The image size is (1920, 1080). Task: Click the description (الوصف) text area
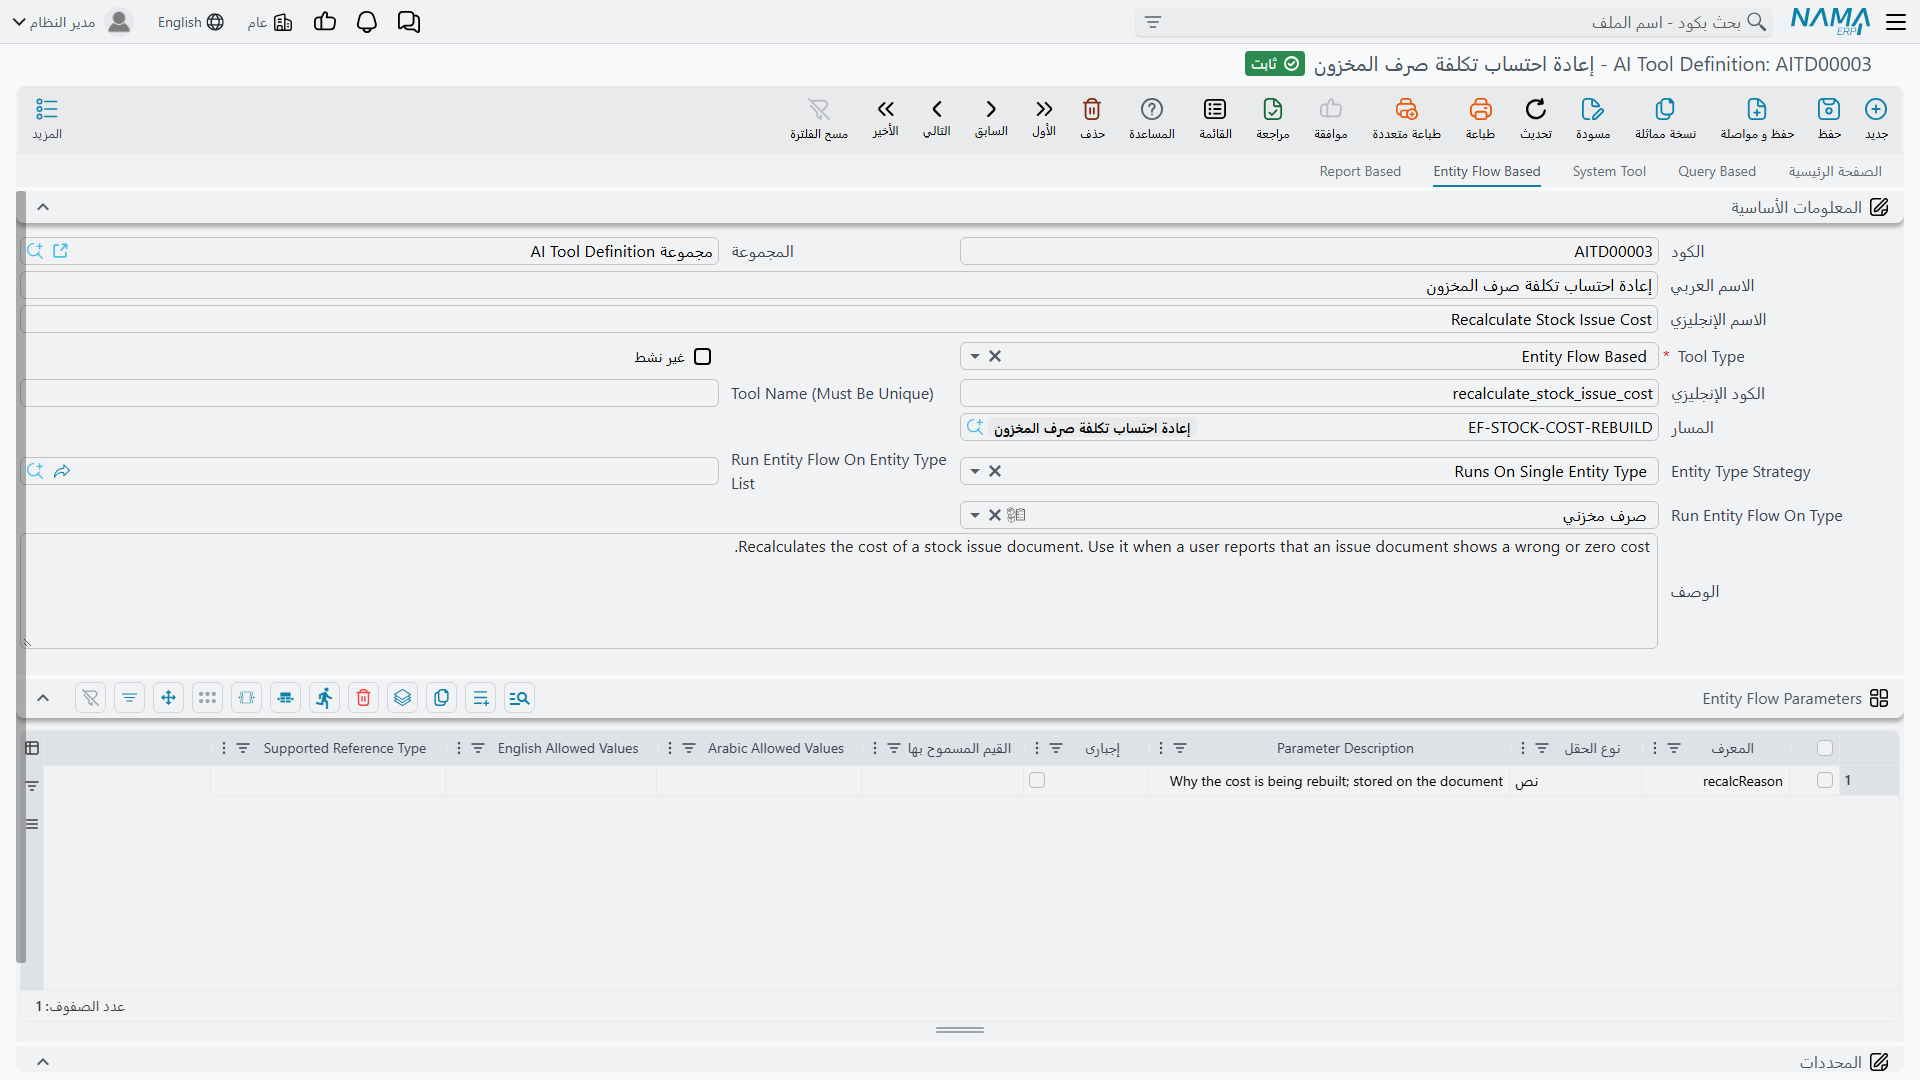[x=839, y=591]
